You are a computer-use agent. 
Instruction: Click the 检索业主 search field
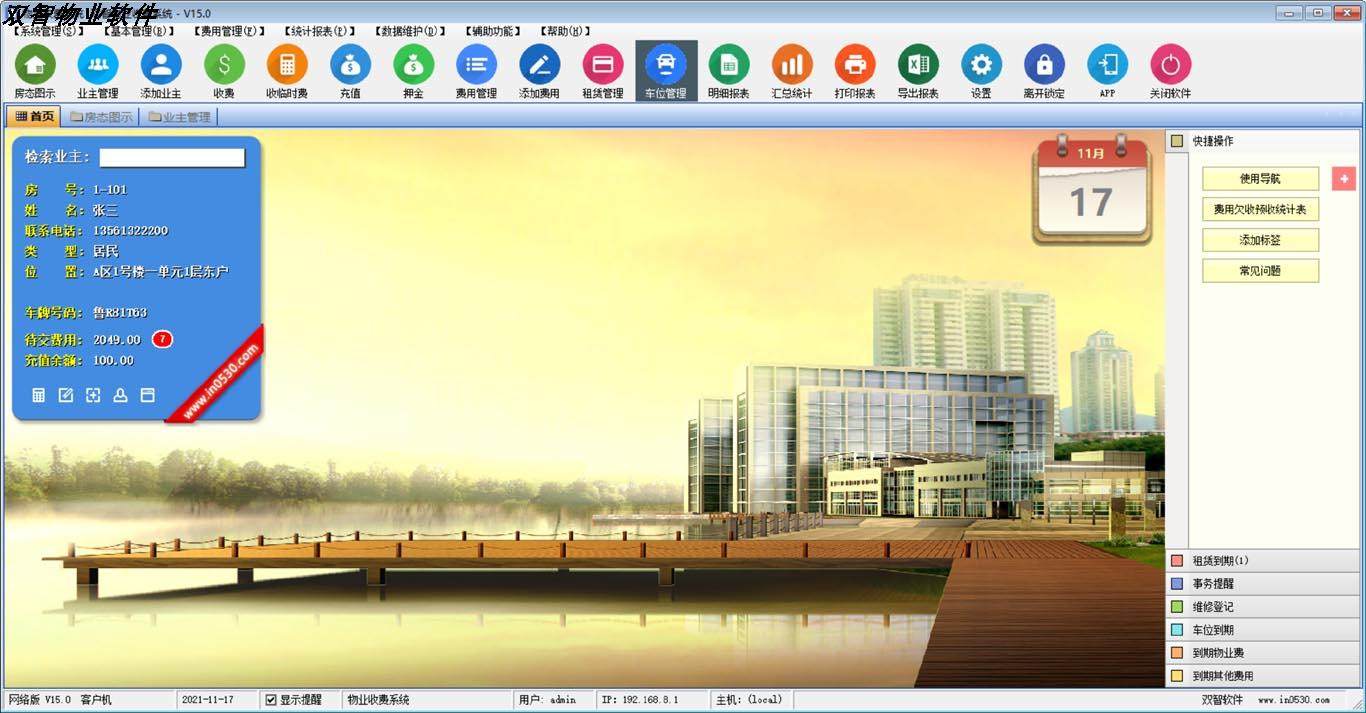[x=172, y=157]
